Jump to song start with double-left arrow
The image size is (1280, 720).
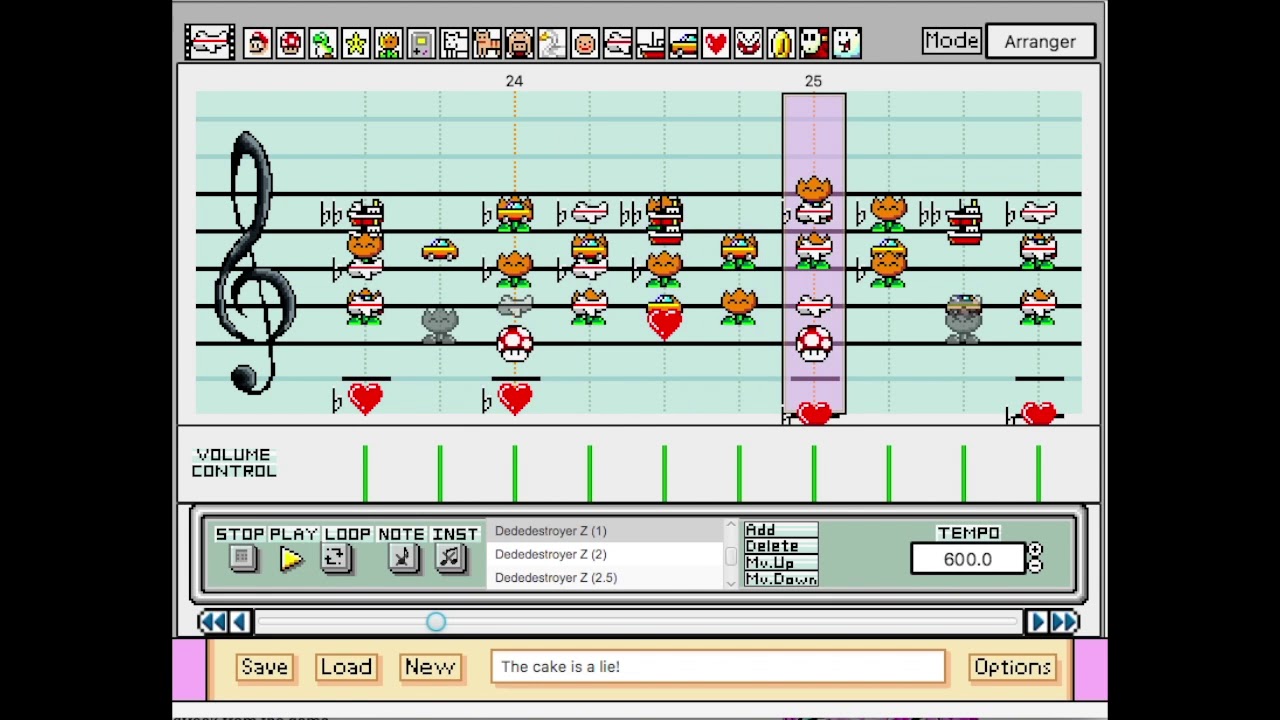pyautogui.click(x=211, y=622)
